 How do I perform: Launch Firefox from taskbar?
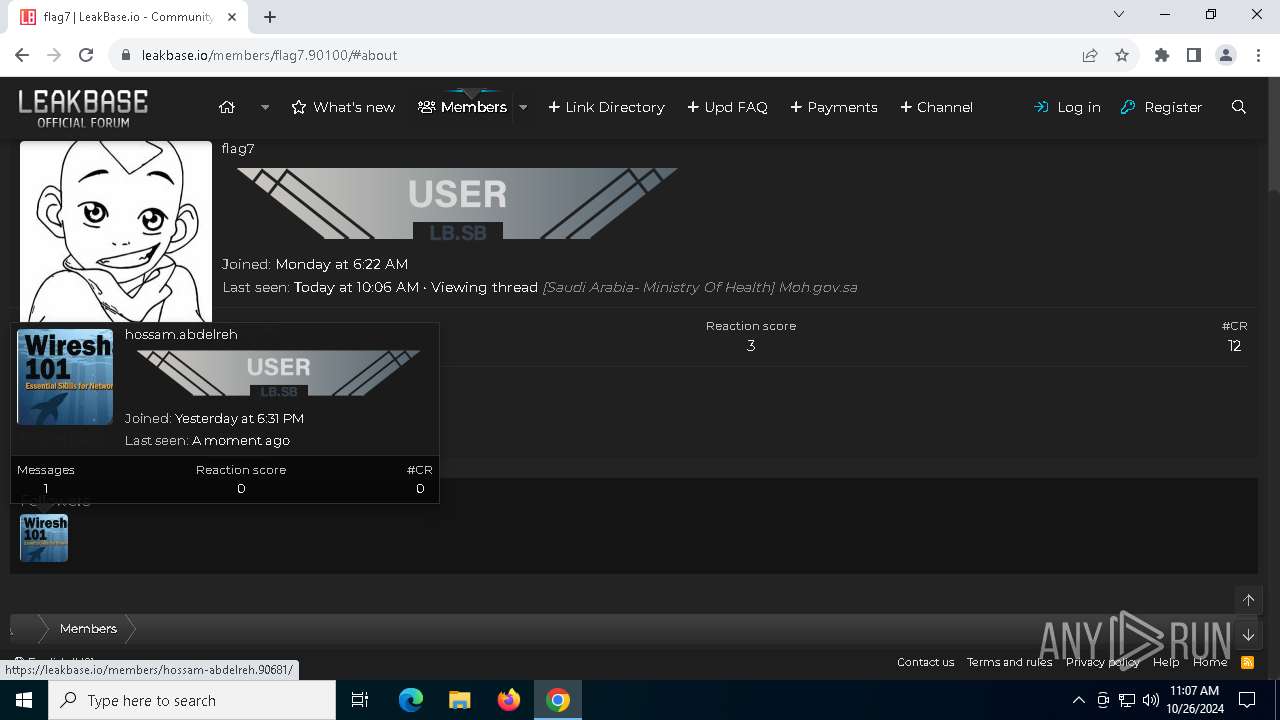coord(509,700)
